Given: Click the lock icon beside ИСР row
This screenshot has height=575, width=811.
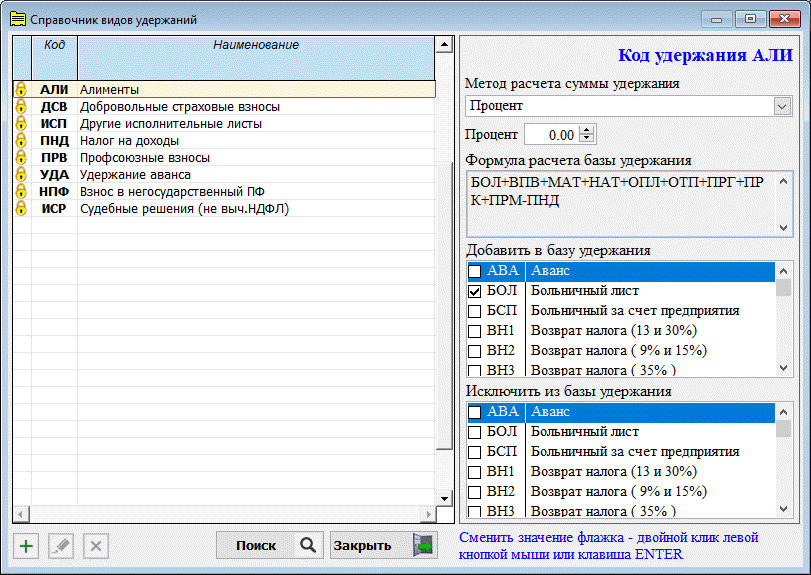Looking at the screenshot, I should 21,208.
